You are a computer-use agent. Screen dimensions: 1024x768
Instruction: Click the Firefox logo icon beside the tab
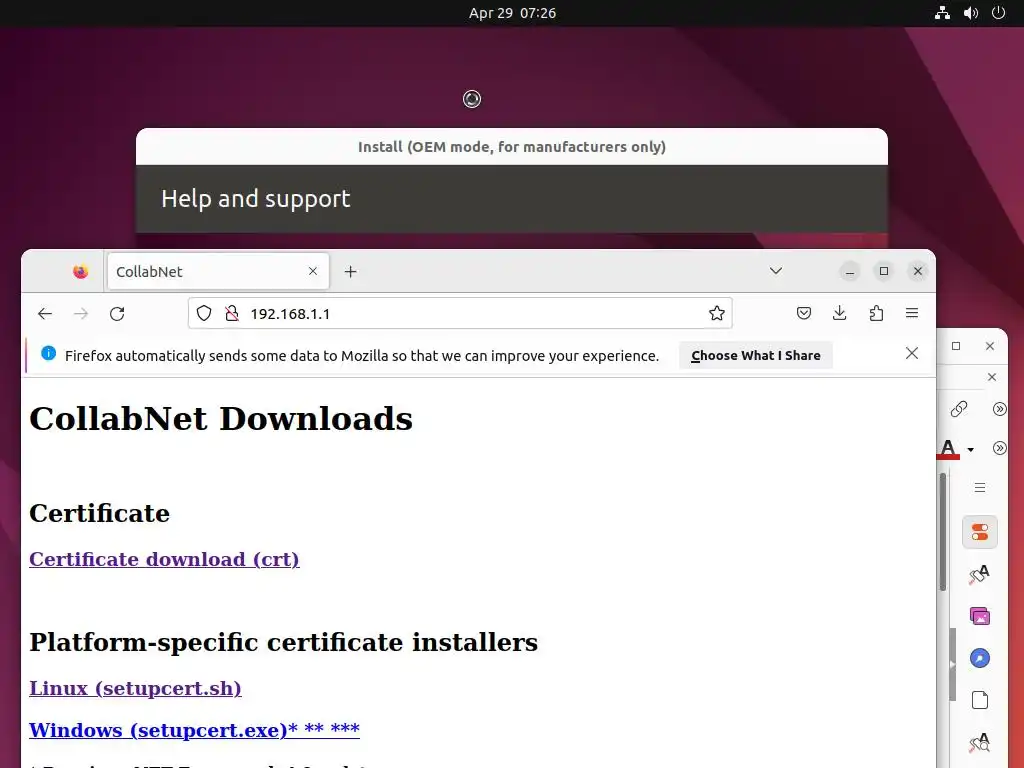[x=80, y=272]
